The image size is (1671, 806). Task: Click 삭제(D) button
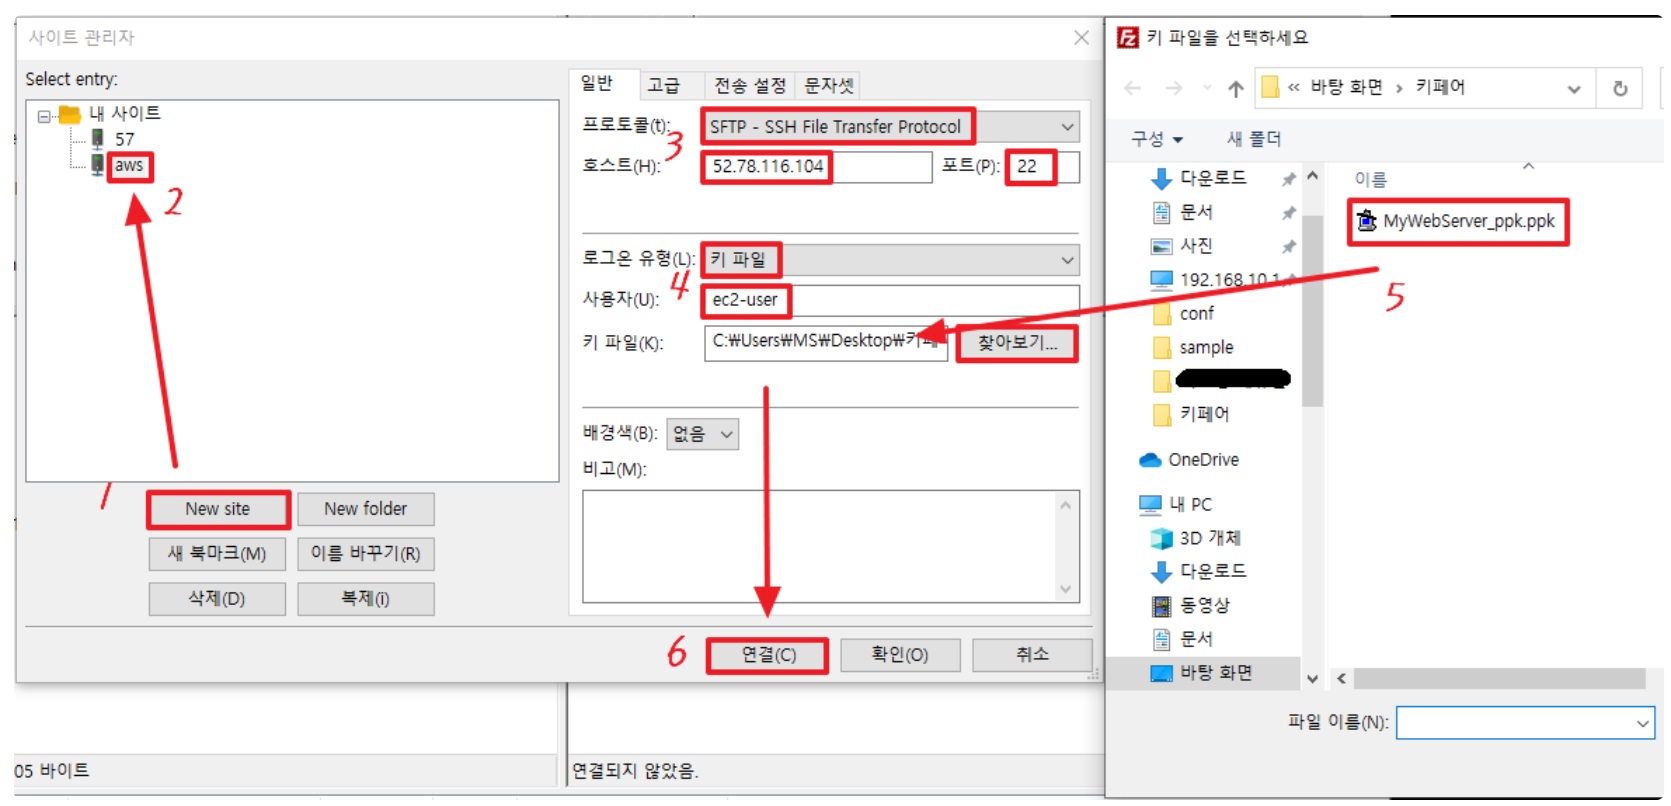[x=217, y=598]
